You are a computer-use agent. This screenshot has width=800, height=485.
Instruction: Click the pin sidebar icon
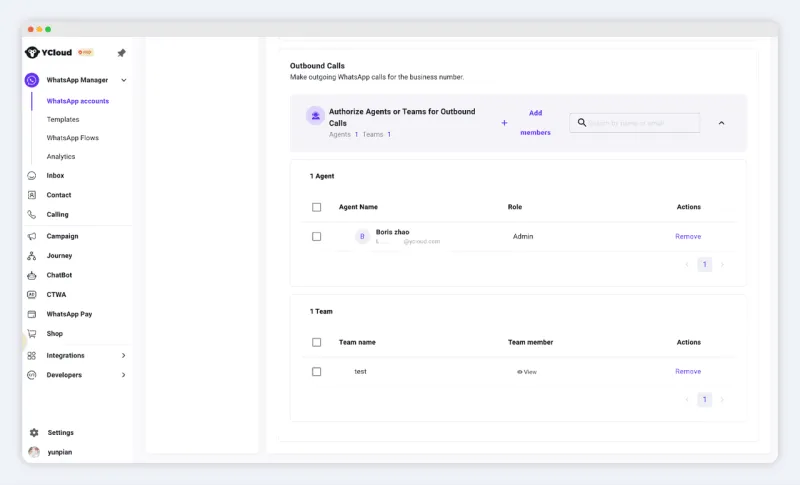click(121, 53)
